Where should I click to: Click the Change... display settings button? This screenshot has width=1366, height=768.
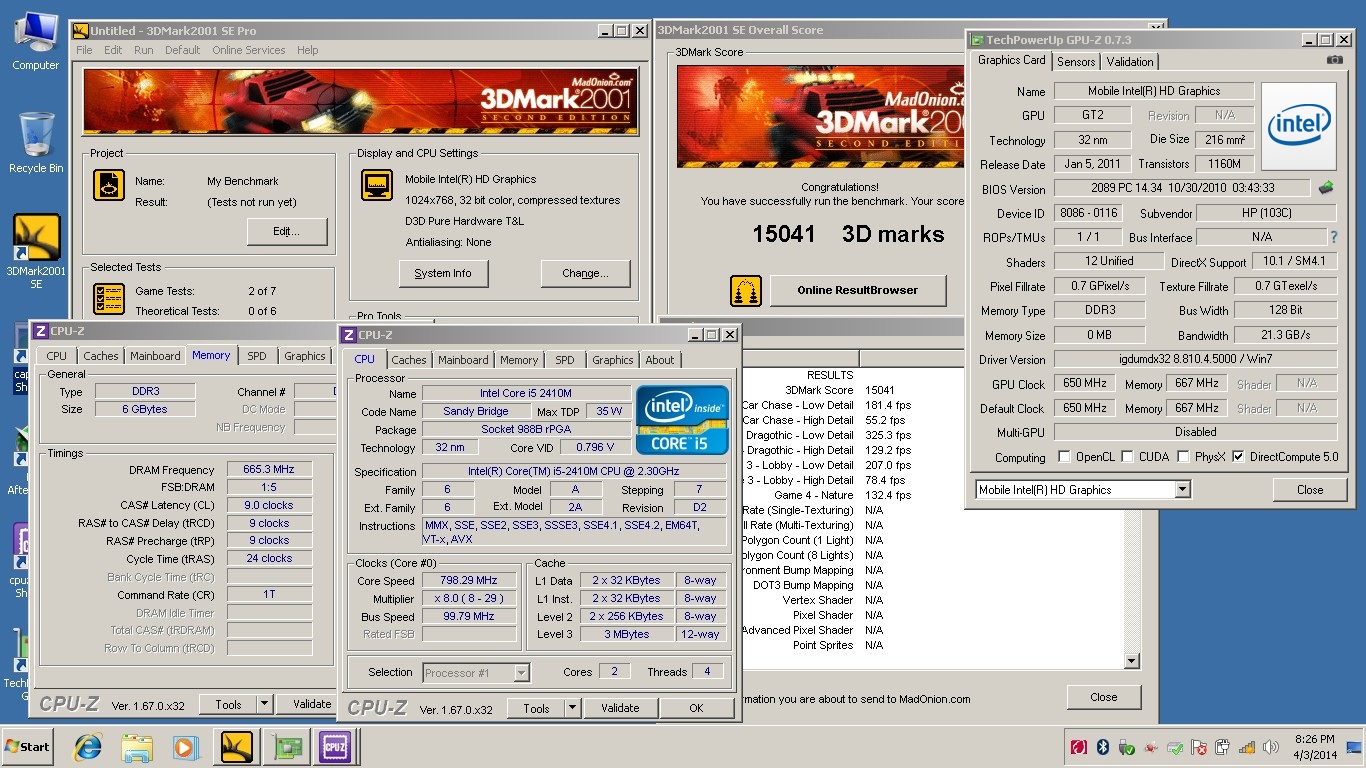586,273
